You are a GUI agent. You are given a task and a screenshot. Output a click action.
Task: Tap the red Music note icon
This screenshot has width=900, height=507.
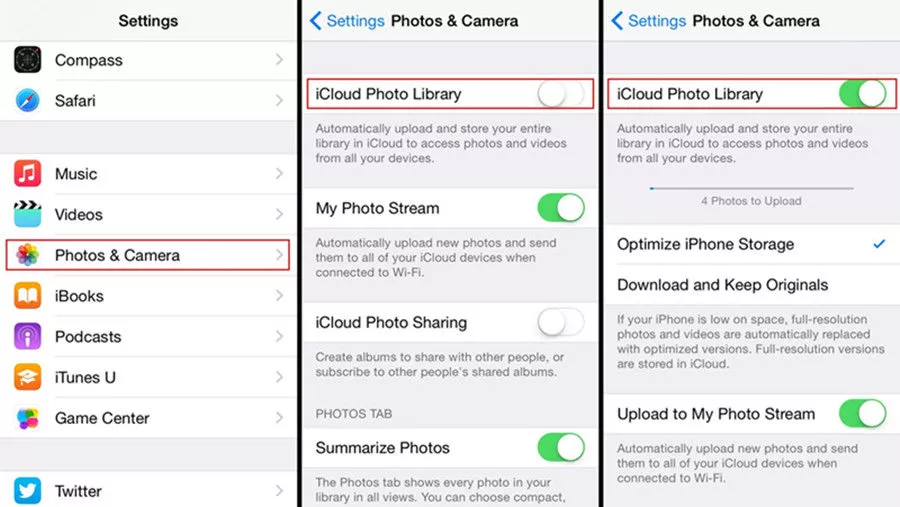tap(28, 173)
